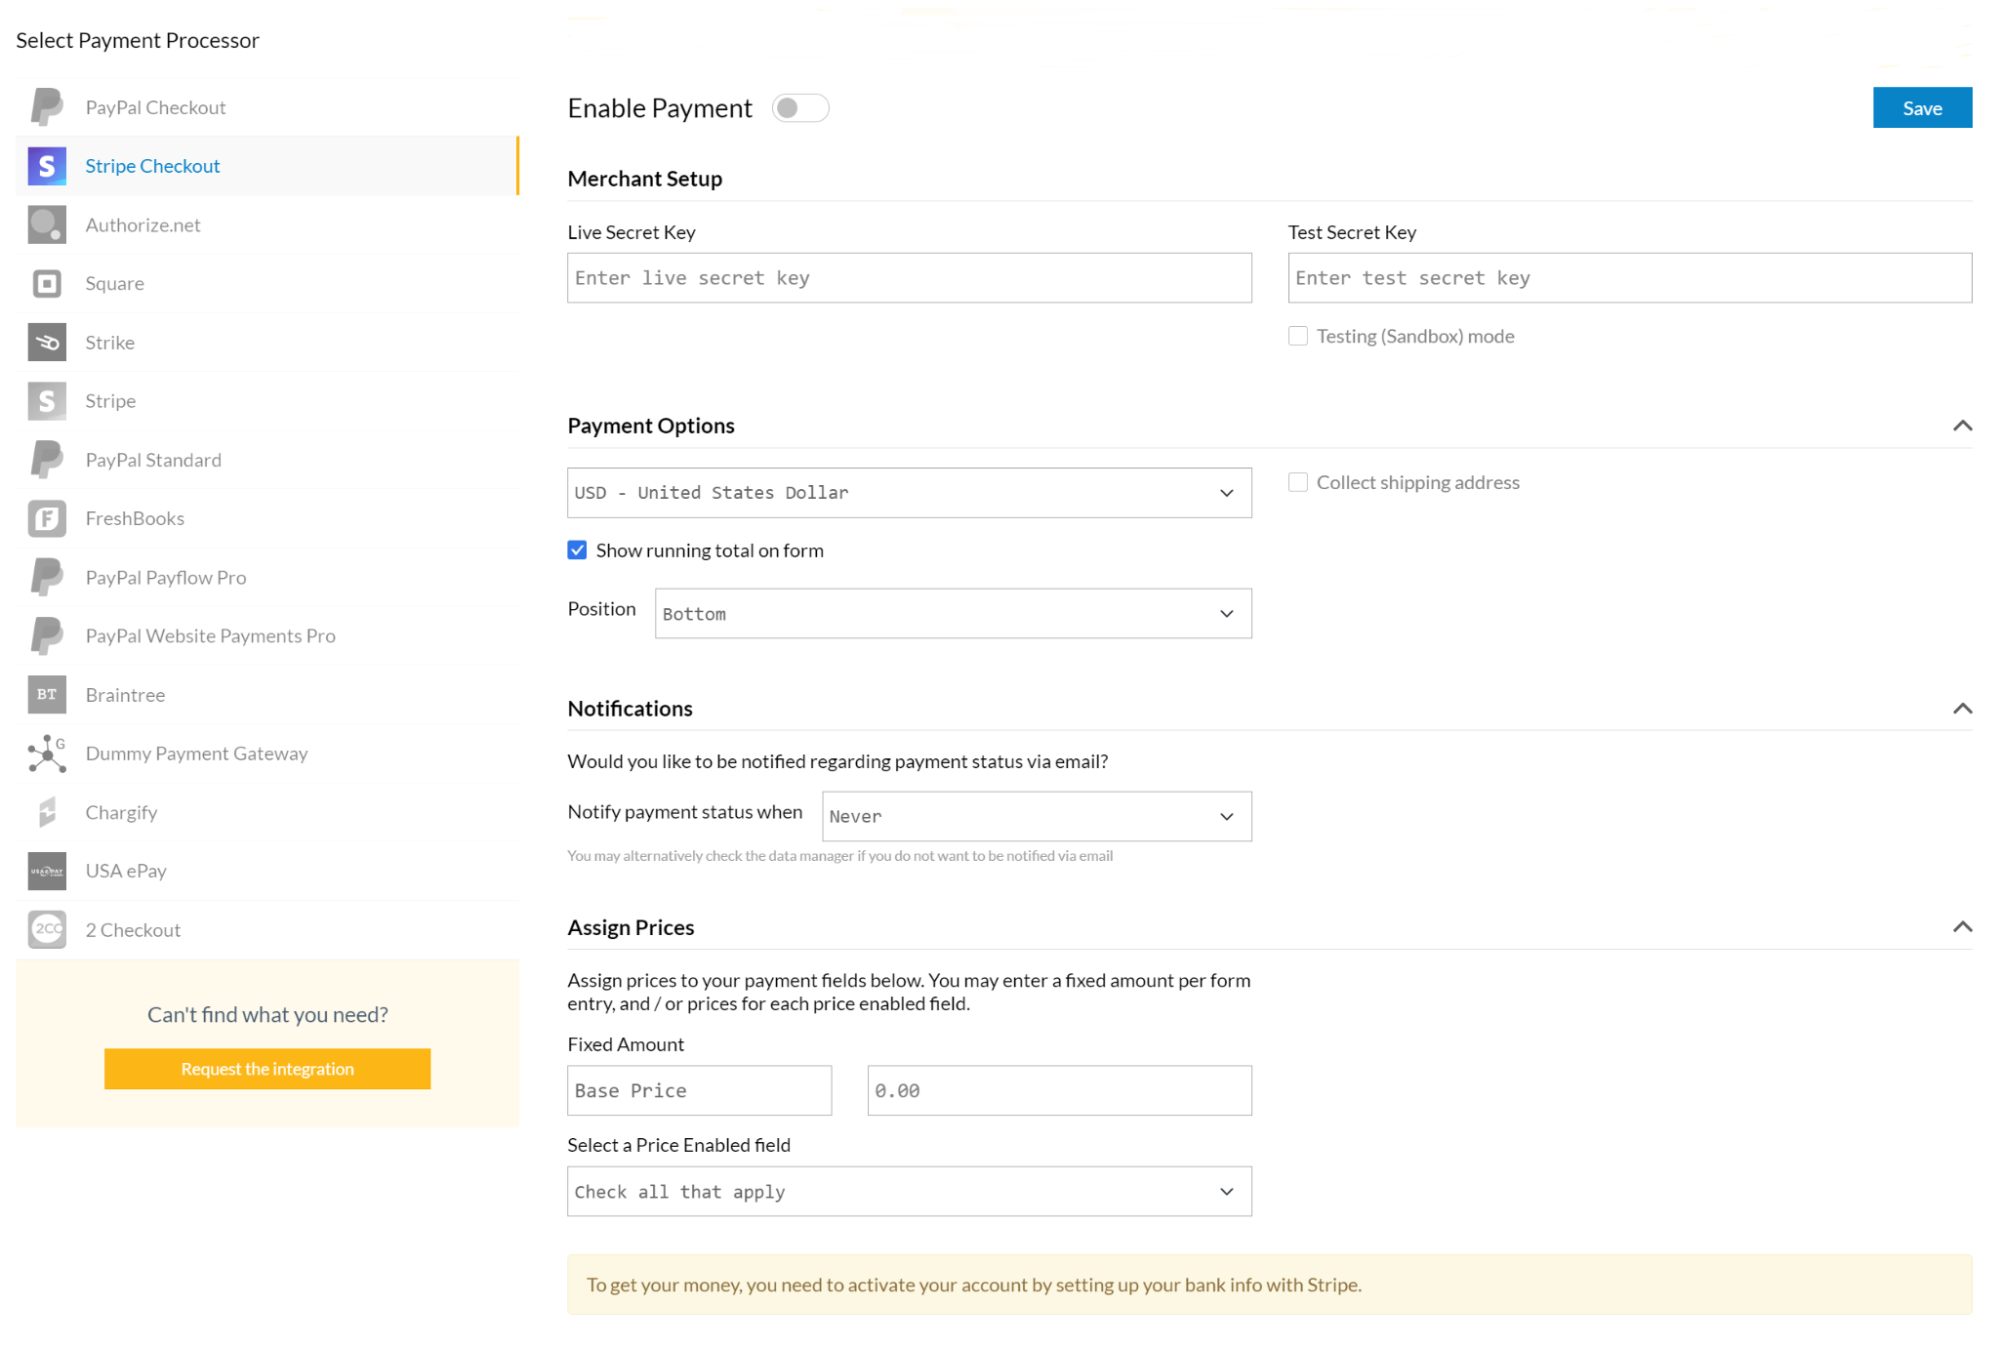The height and width of the screenshot is (1350, 1999).
Task: Click the Chargify icon
Action: coord(47,811)
